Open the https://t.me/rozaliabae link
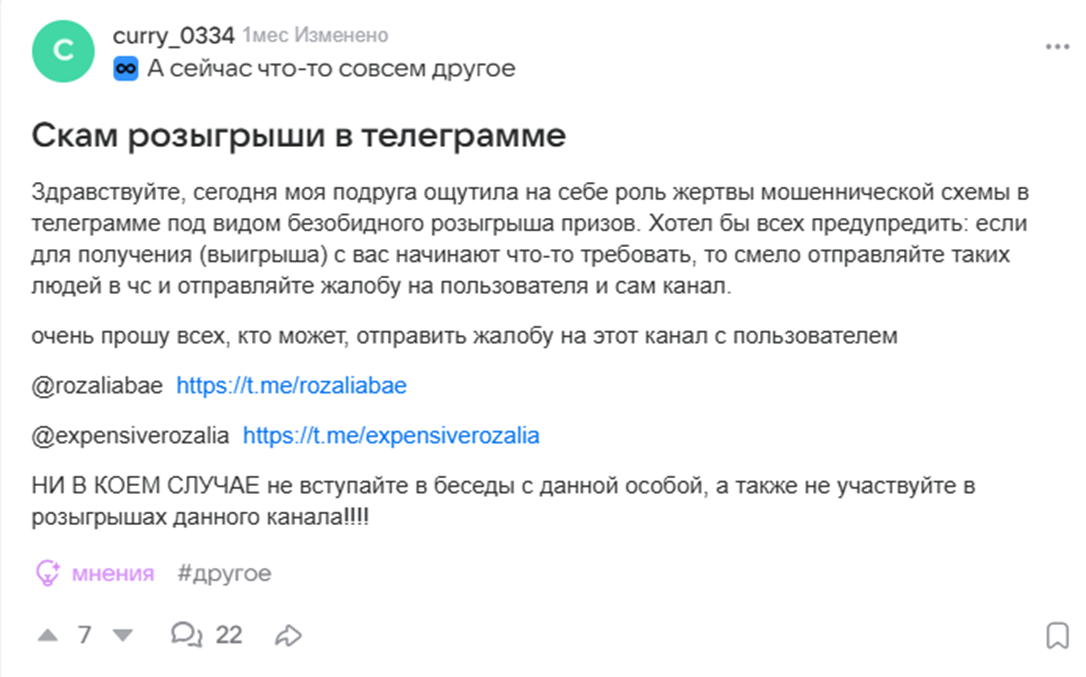Screen dimensions: 1086x677 (291, 386)
